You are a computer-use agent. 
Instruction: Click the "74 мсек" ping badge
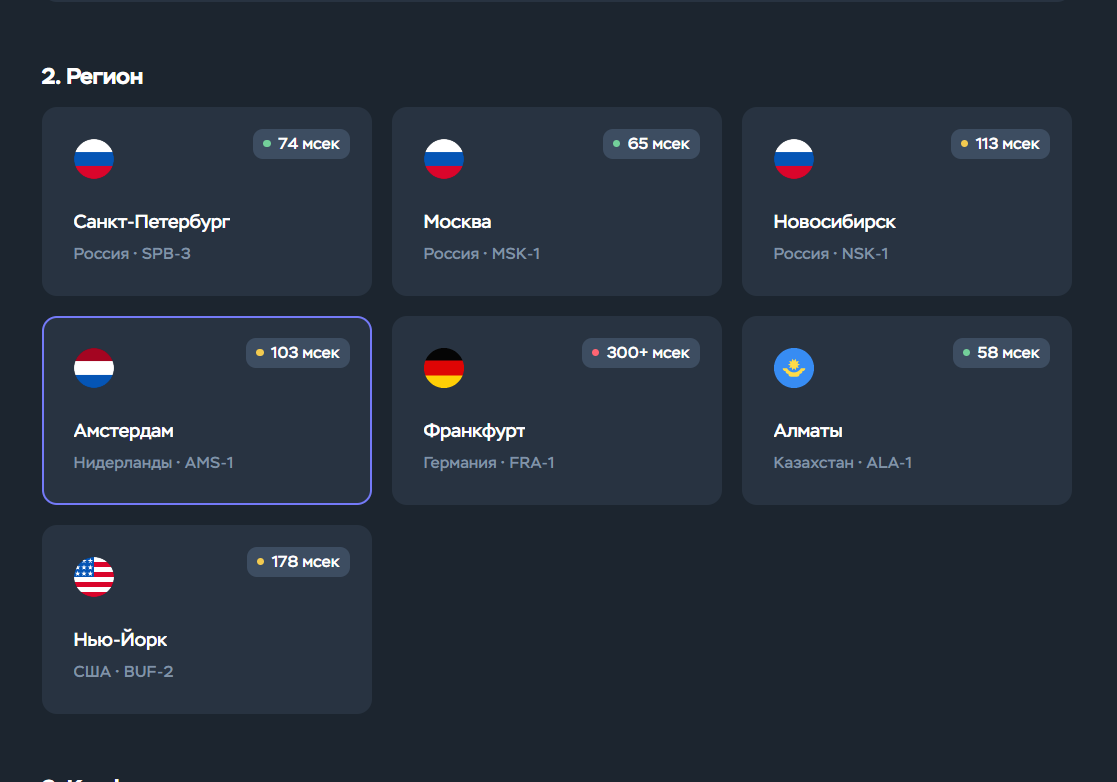coord(301,144)
